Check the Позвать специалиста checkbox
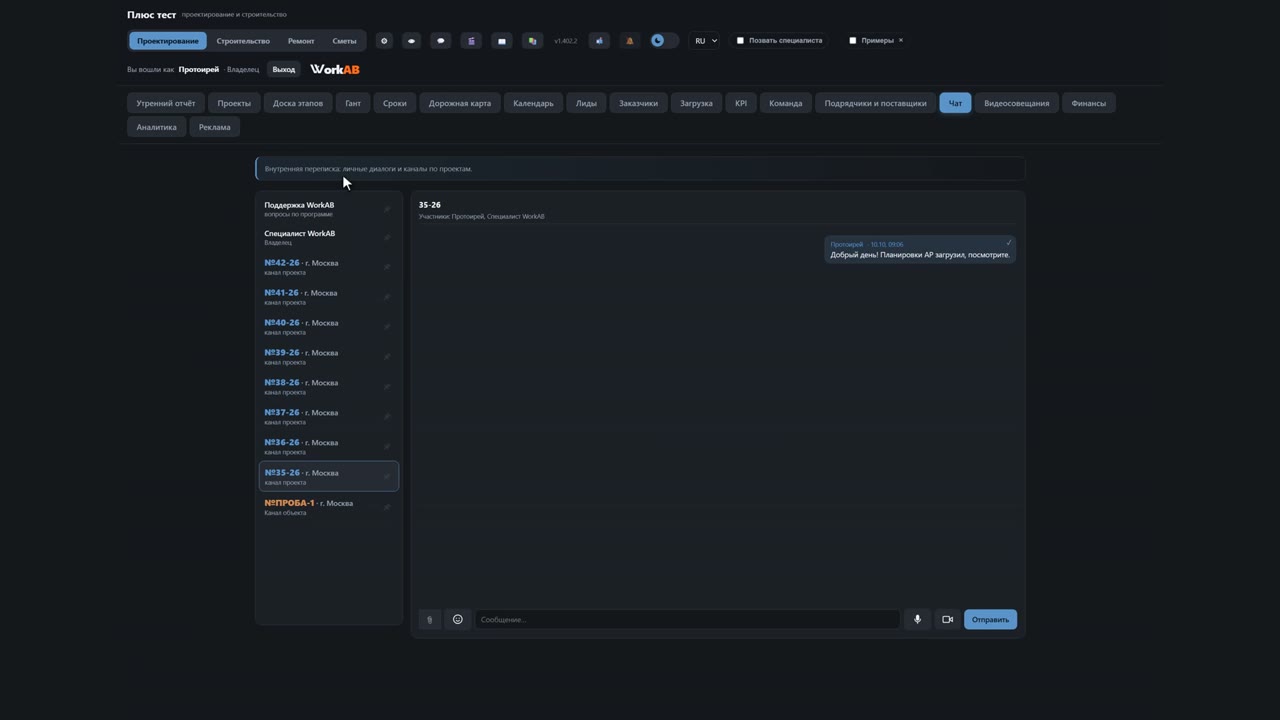Screen dimensions: 1280x720 pyautogui.click(x=740, y=41)
